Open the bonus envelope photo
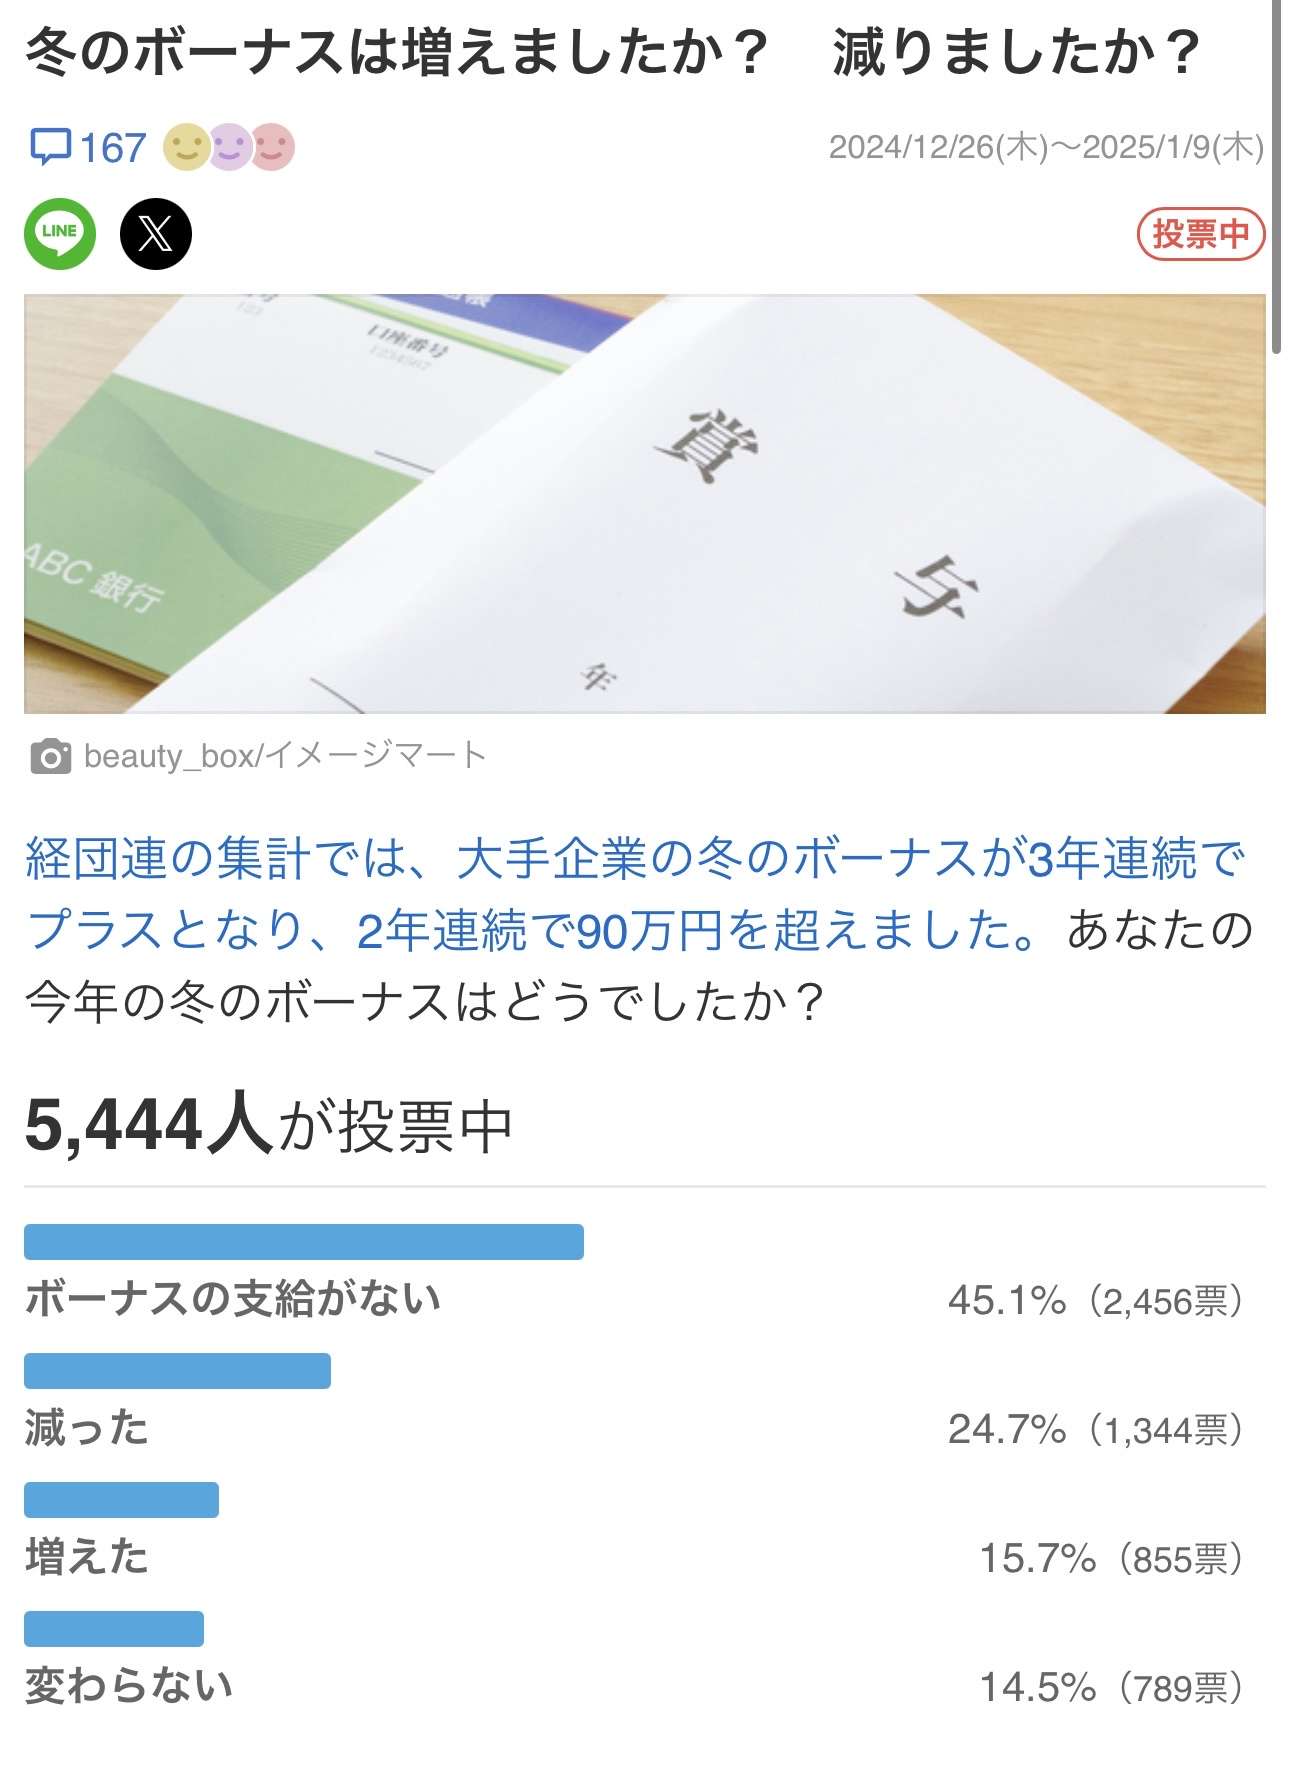 (644, 503)
